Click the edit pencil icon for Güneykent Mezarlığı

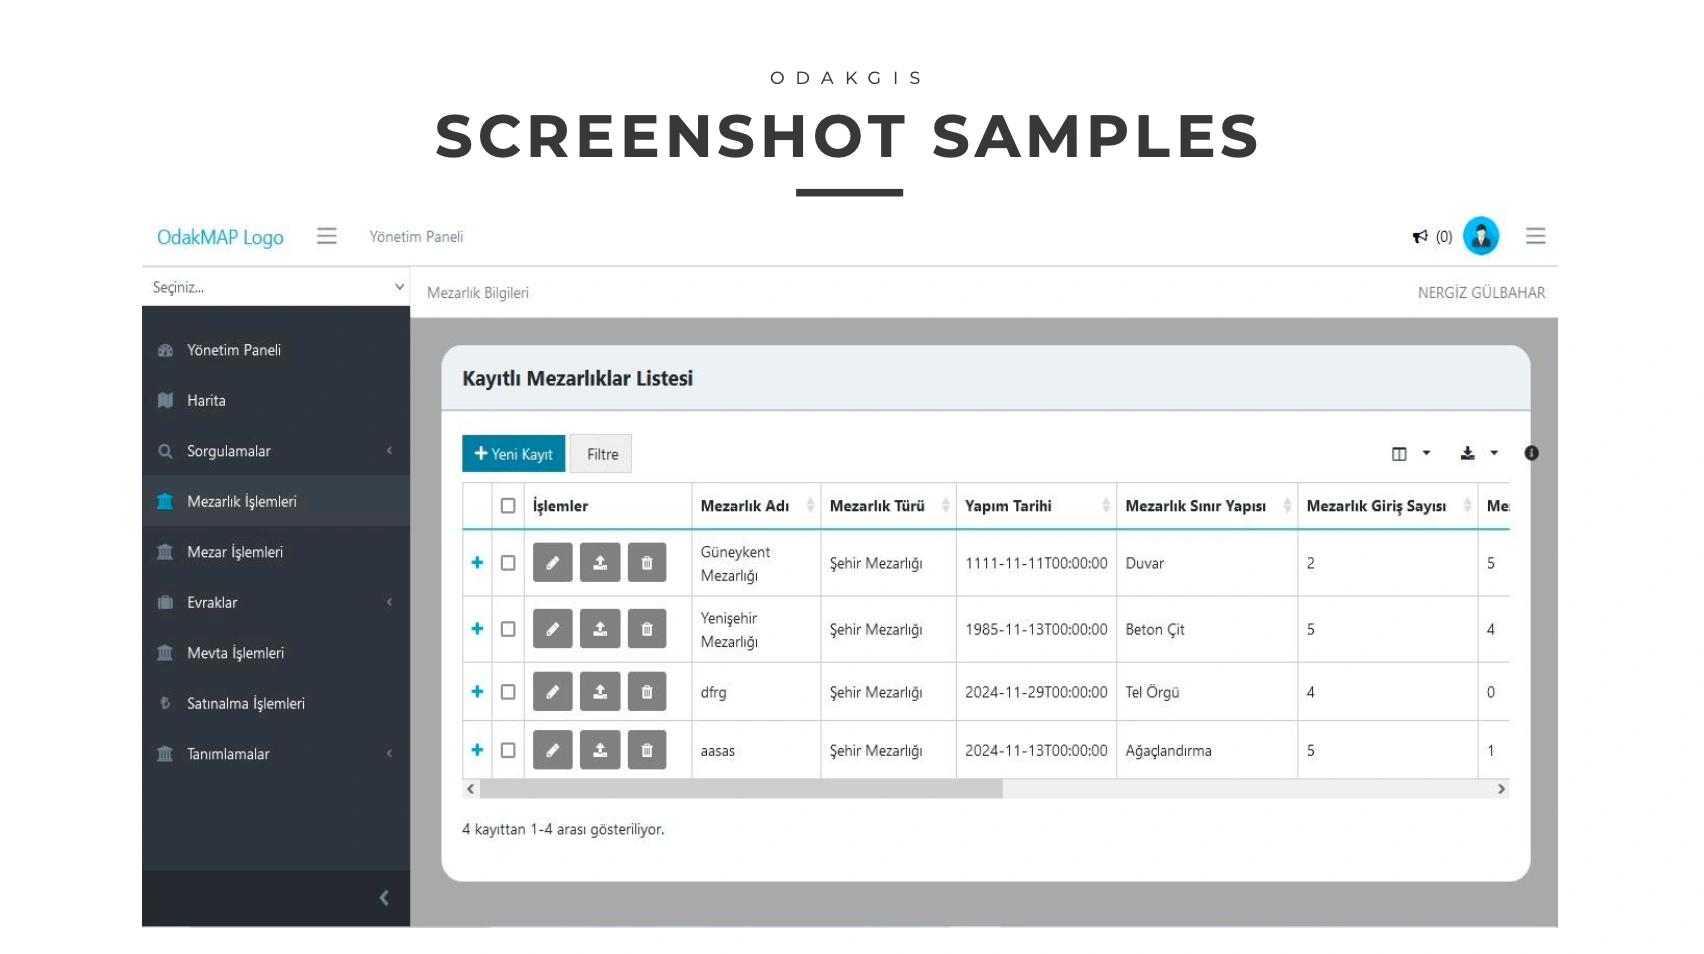pos(552,563)
